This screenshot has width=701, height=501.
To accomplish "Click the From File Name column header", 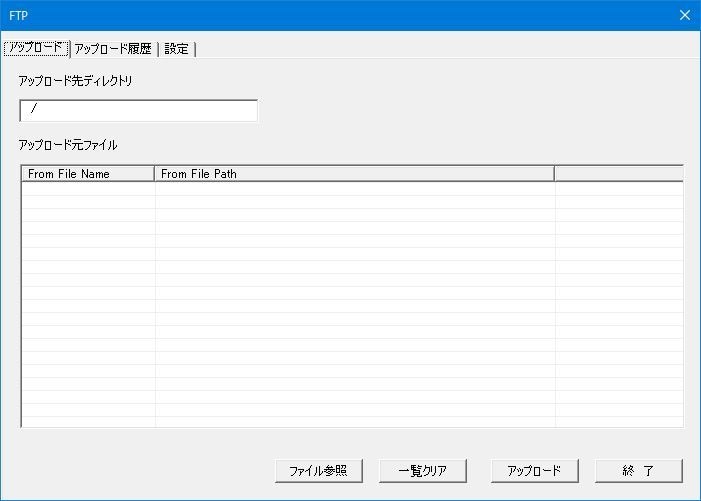I will point(88,174).
